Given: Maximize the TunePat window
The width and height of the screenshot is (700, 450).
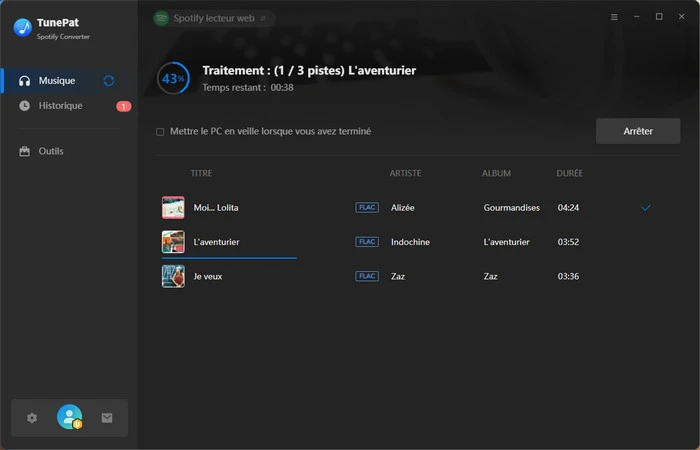Looking at the screenshot, I should pyautogui.click(x=659, y=17).
